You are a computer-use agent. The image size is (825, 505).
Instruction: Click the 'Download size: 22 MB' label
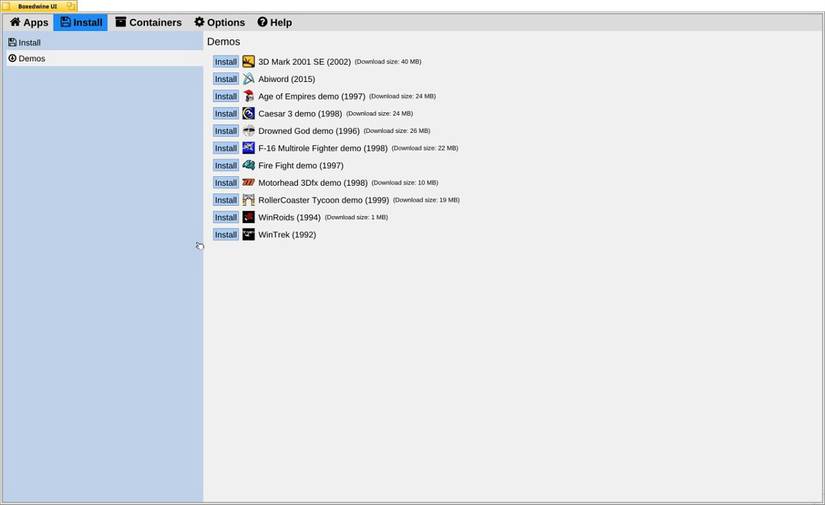coord(425,148)
